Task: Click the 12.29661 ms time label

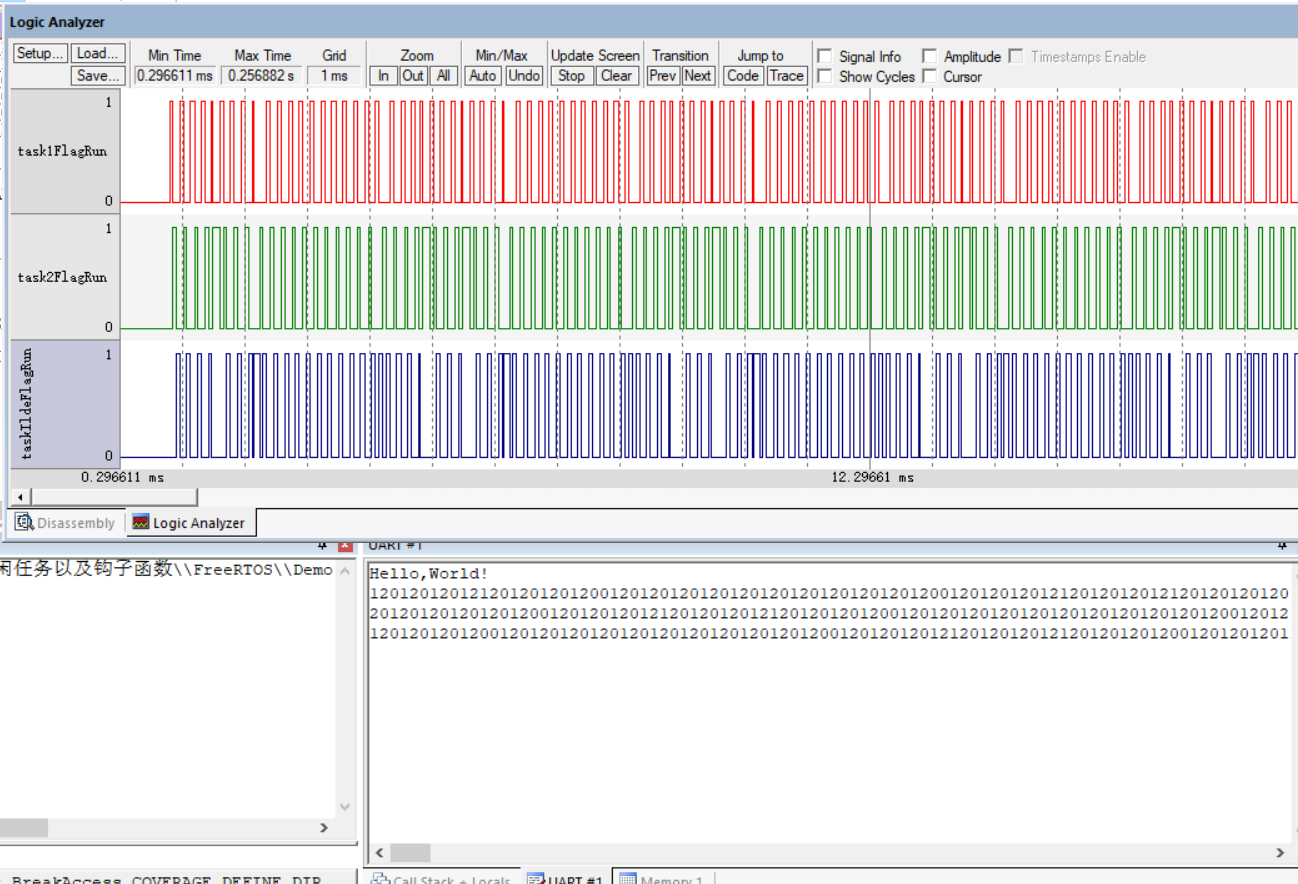Action: 872,478
